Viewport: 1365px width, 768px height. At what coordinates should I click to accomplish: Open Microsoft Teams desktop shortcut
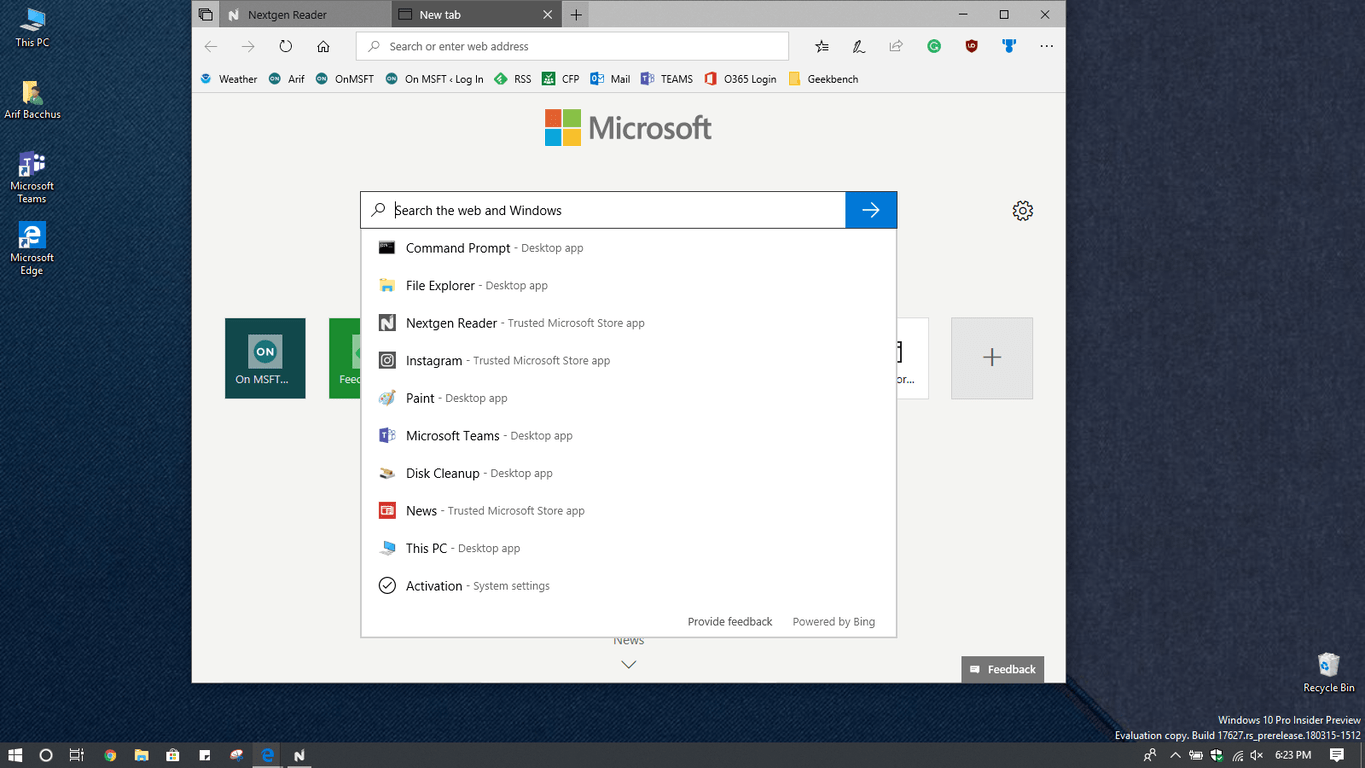point(32,178)
